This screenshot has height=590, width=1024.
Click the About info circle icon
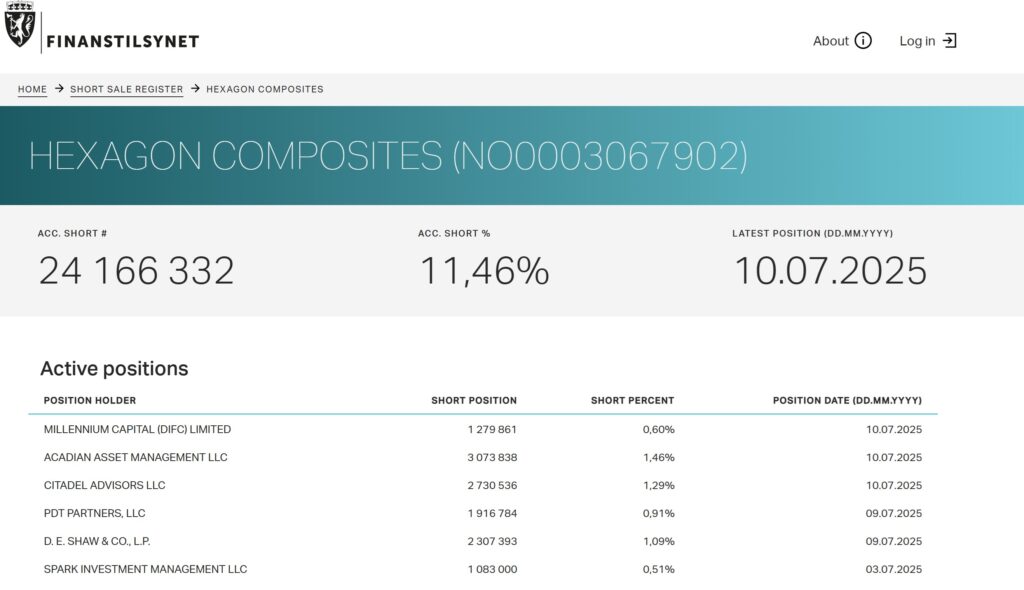863,41
